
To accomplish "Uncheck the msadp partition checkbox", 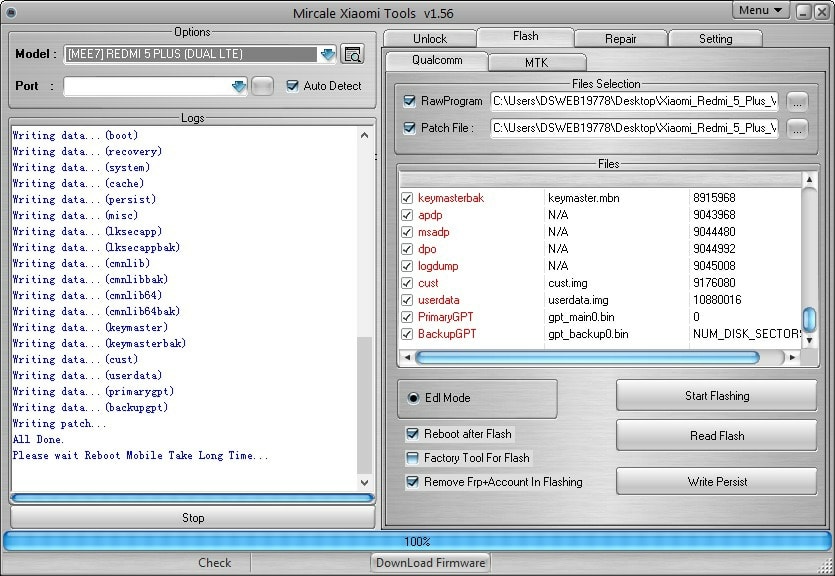I will pyautogui.click(x=407, y=232).
